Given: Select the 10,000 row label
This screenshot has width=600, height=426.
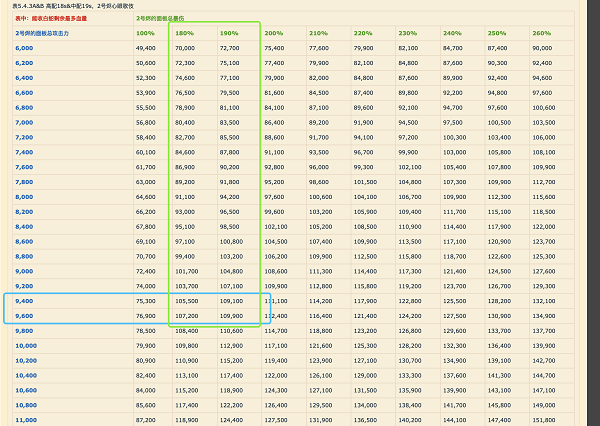Looking at the screenshot, I should click(x=26, y=345).
